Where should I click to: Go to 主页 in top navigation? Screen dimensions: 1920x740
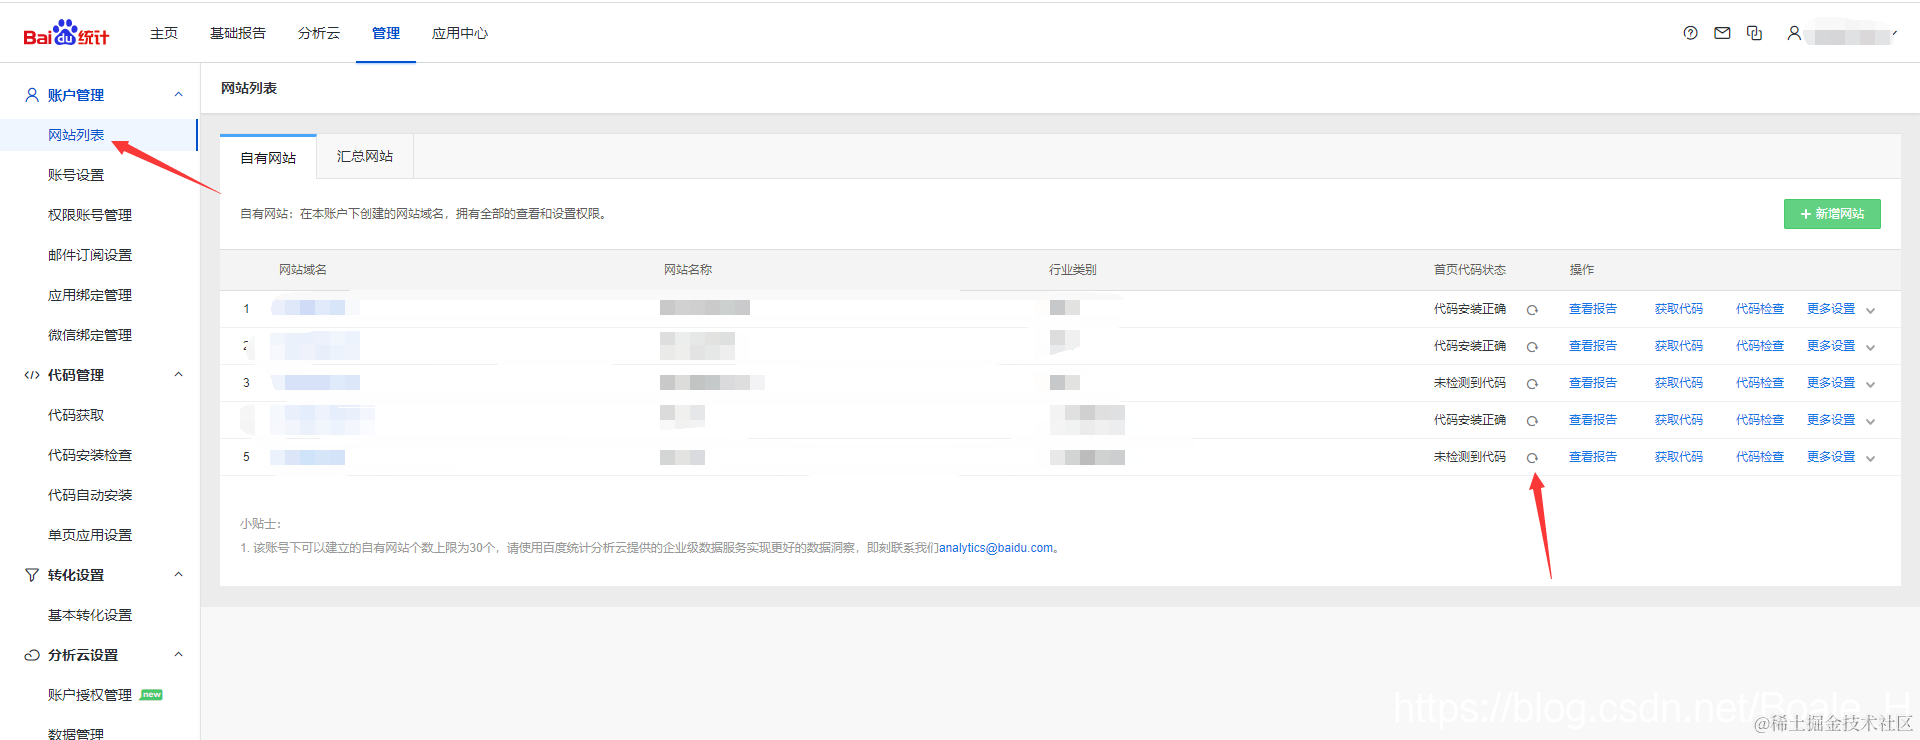pyautogui.click(x=164, y=33)
